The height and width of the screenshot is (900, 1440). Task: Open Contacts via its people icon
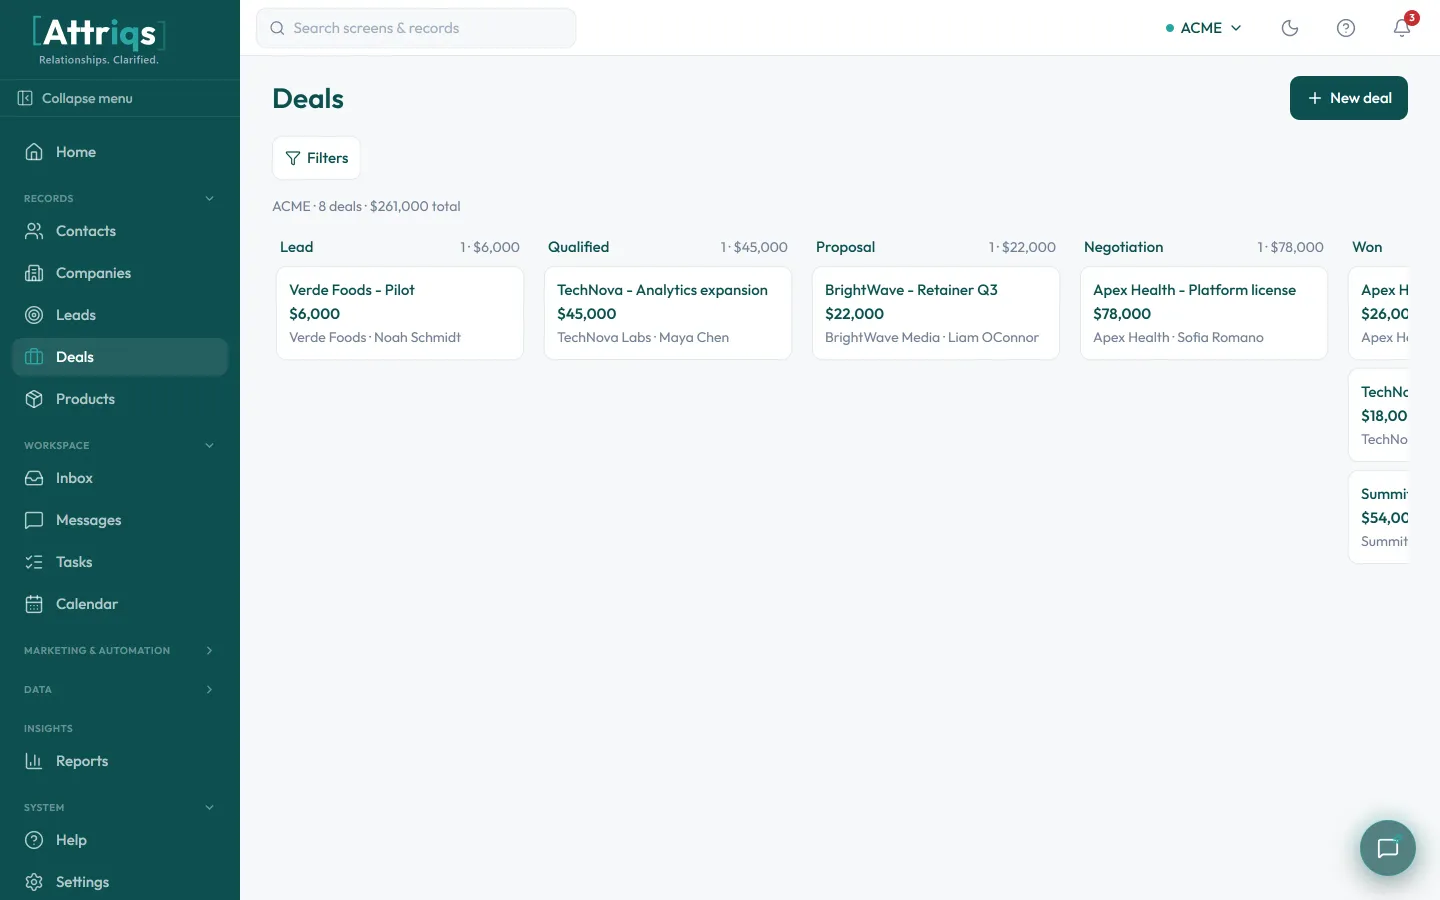(x=34, y=231)
